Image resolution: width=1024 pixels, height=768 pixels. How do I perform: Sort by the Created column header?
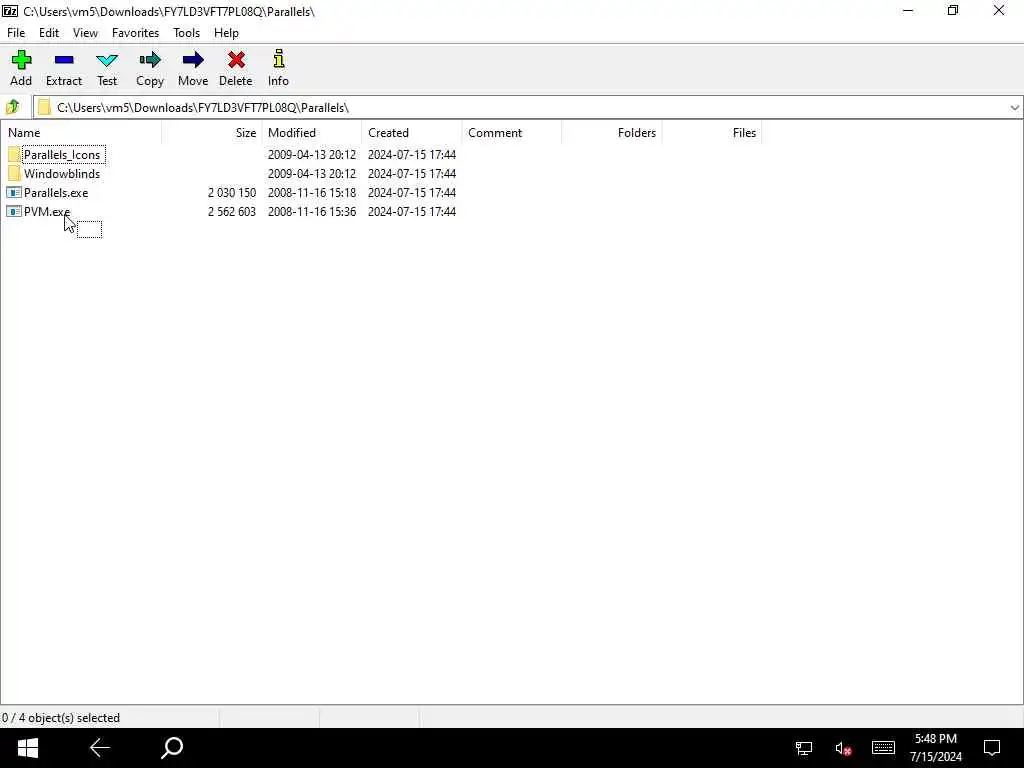pyautogui.click(x=411, y=133)
